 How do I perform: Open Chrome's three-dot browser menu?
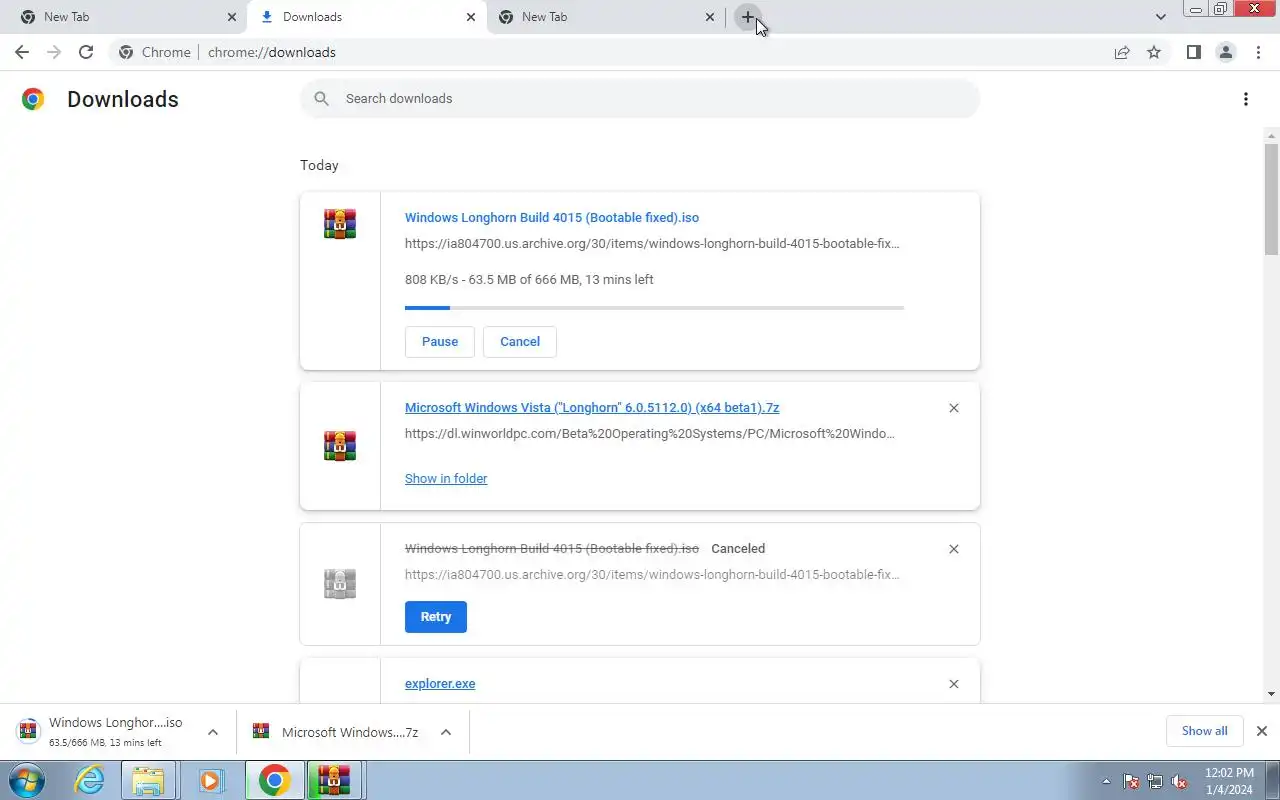(1258, 52)
